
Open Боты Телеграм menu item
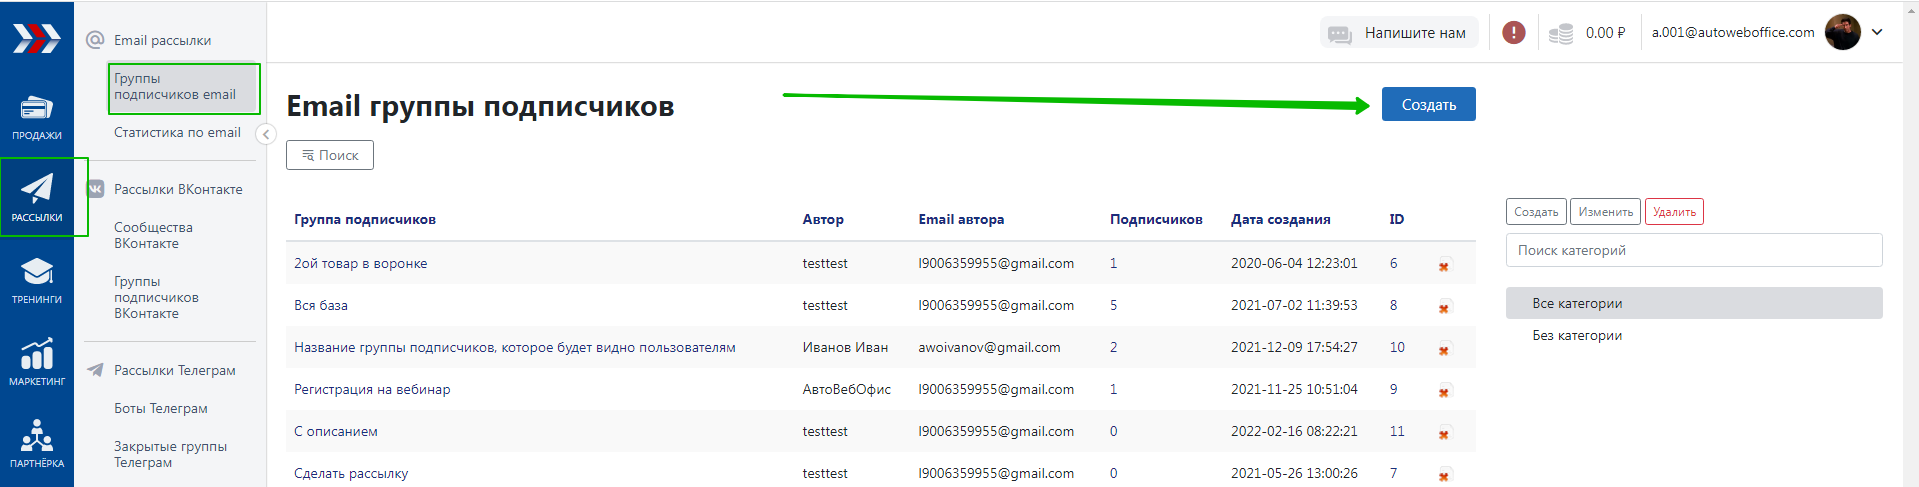161,408
